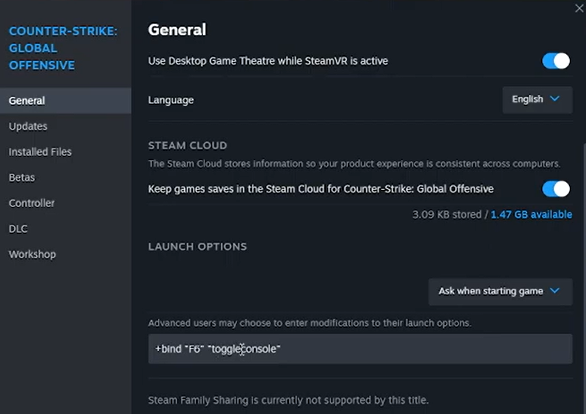
Task: Click the Steam Cloud description sentence
Action: click(x=354, y=164)
